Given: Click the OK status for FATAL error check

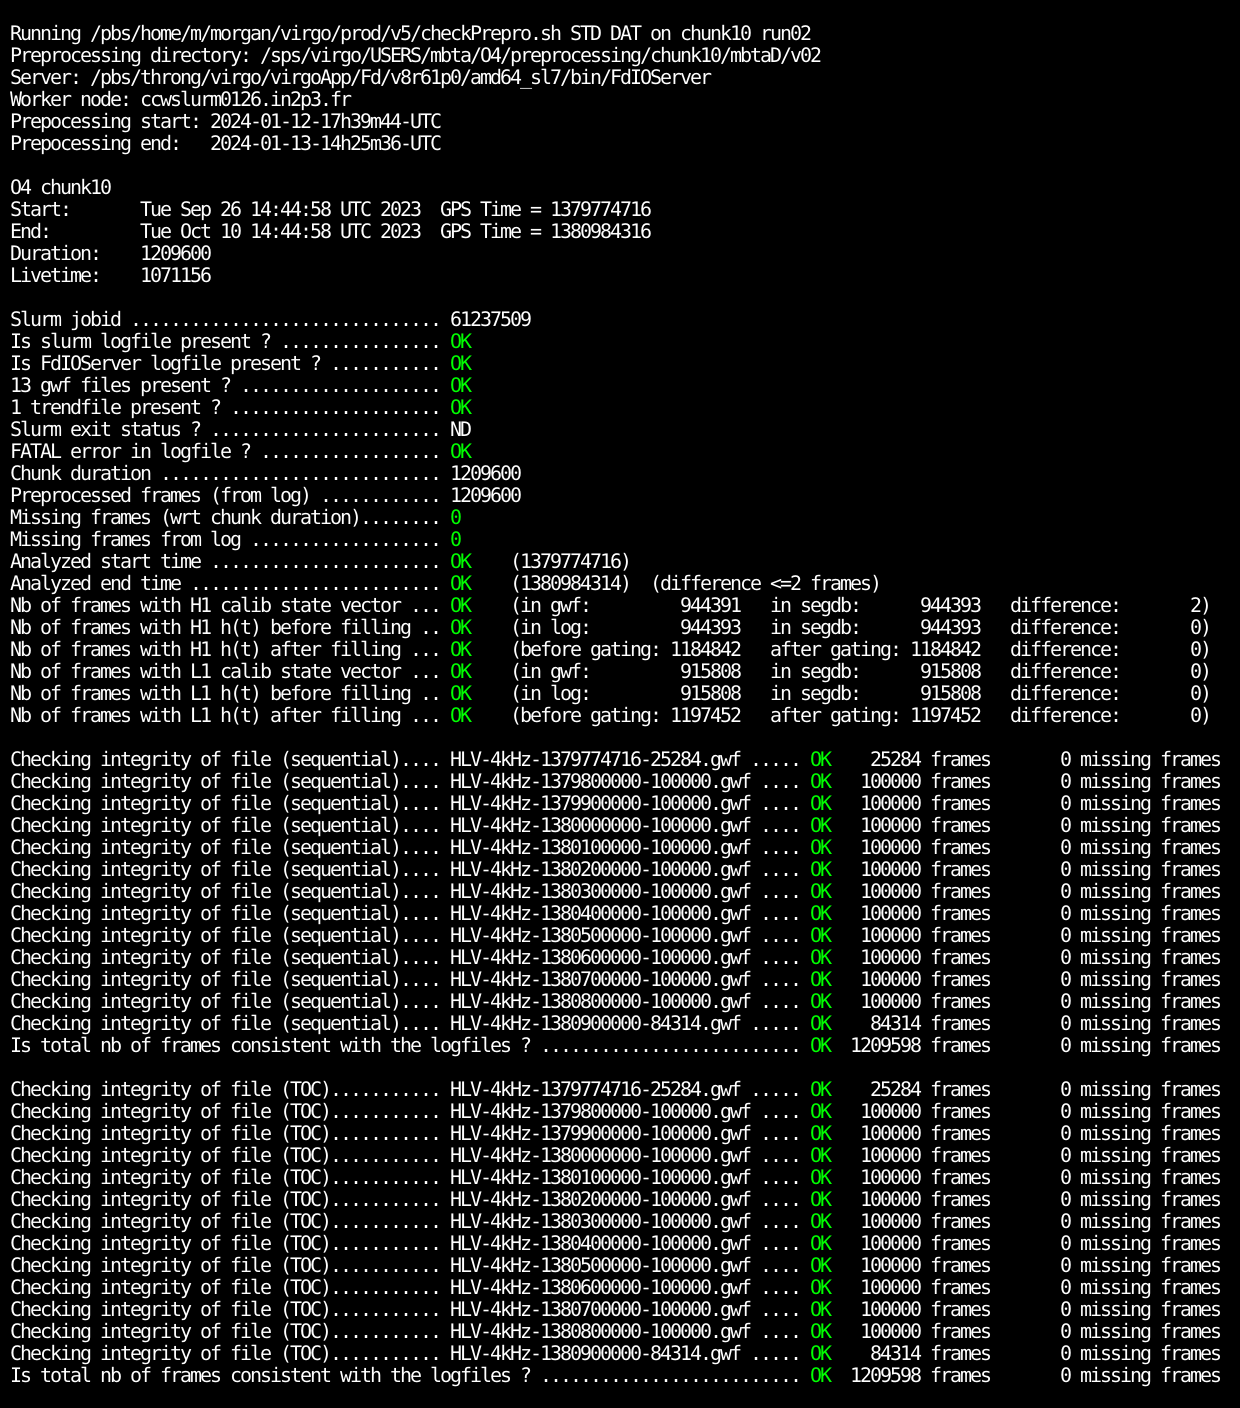Looking at the screenshot, I should pos(460,452).
